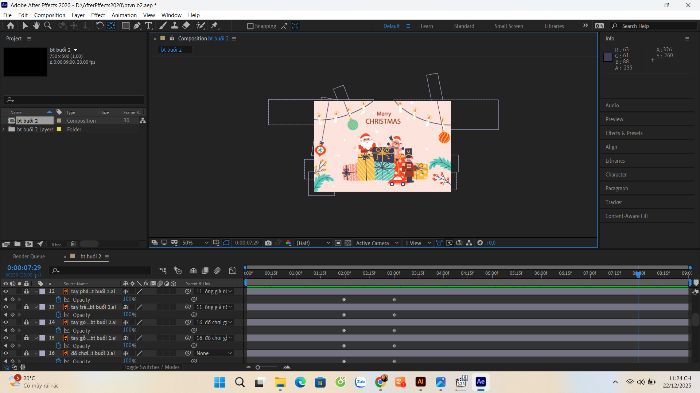The image size is (700, 393).
Task: Open the Edit menu
Action: (23, 15)
